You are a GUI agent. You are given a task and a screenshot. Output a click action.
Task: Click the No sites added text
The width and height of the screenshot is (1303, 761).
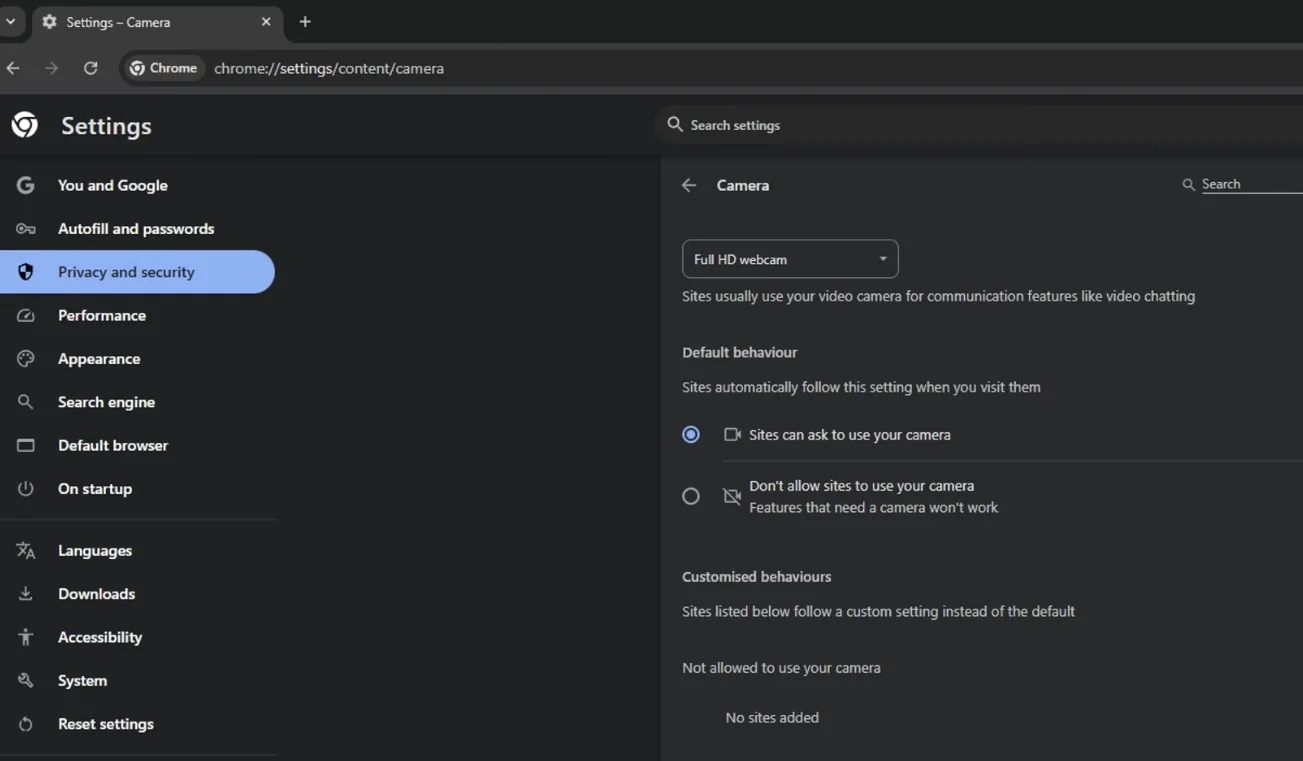(772, 717)
